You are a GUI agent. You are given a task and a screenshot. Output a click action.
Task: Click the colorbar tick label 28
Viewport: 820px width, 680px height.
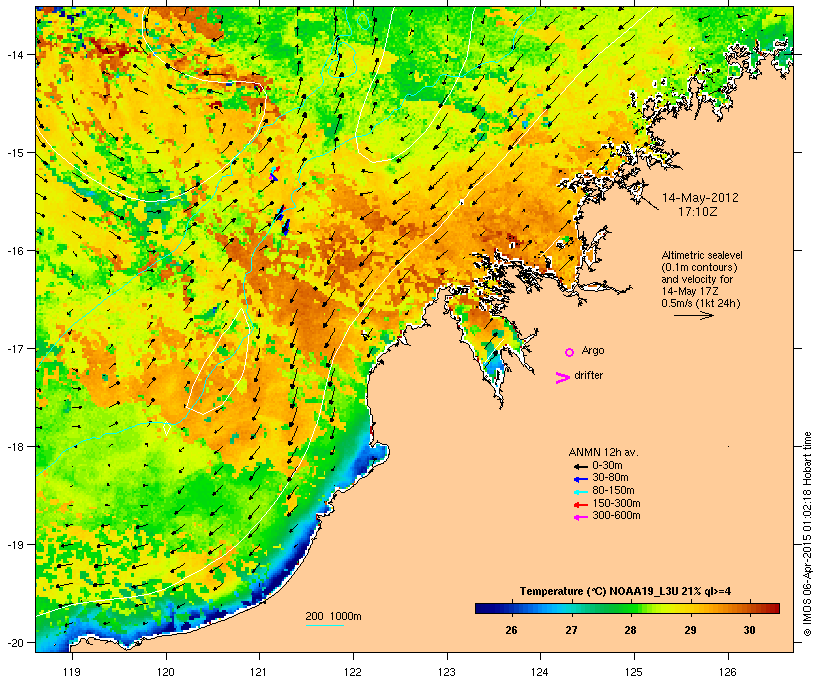tap(630, 630)
